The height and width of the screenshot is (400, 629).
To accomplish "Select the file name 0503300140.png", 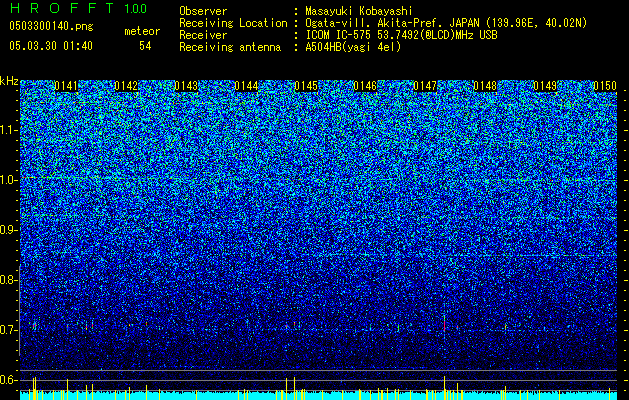I will tap(51, 26).
